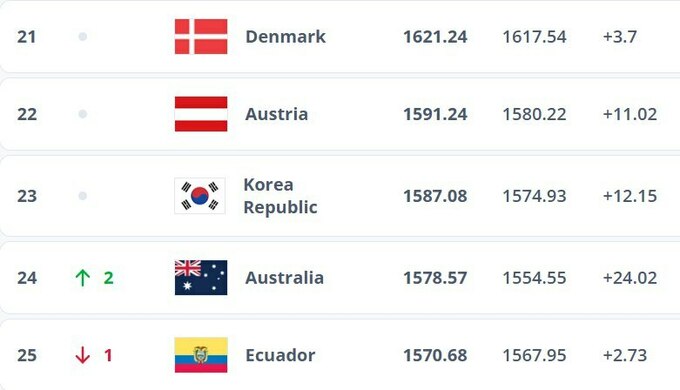Click the Denmark flag icon
This screenshot has width=680, height=390.
click(201, 36)
